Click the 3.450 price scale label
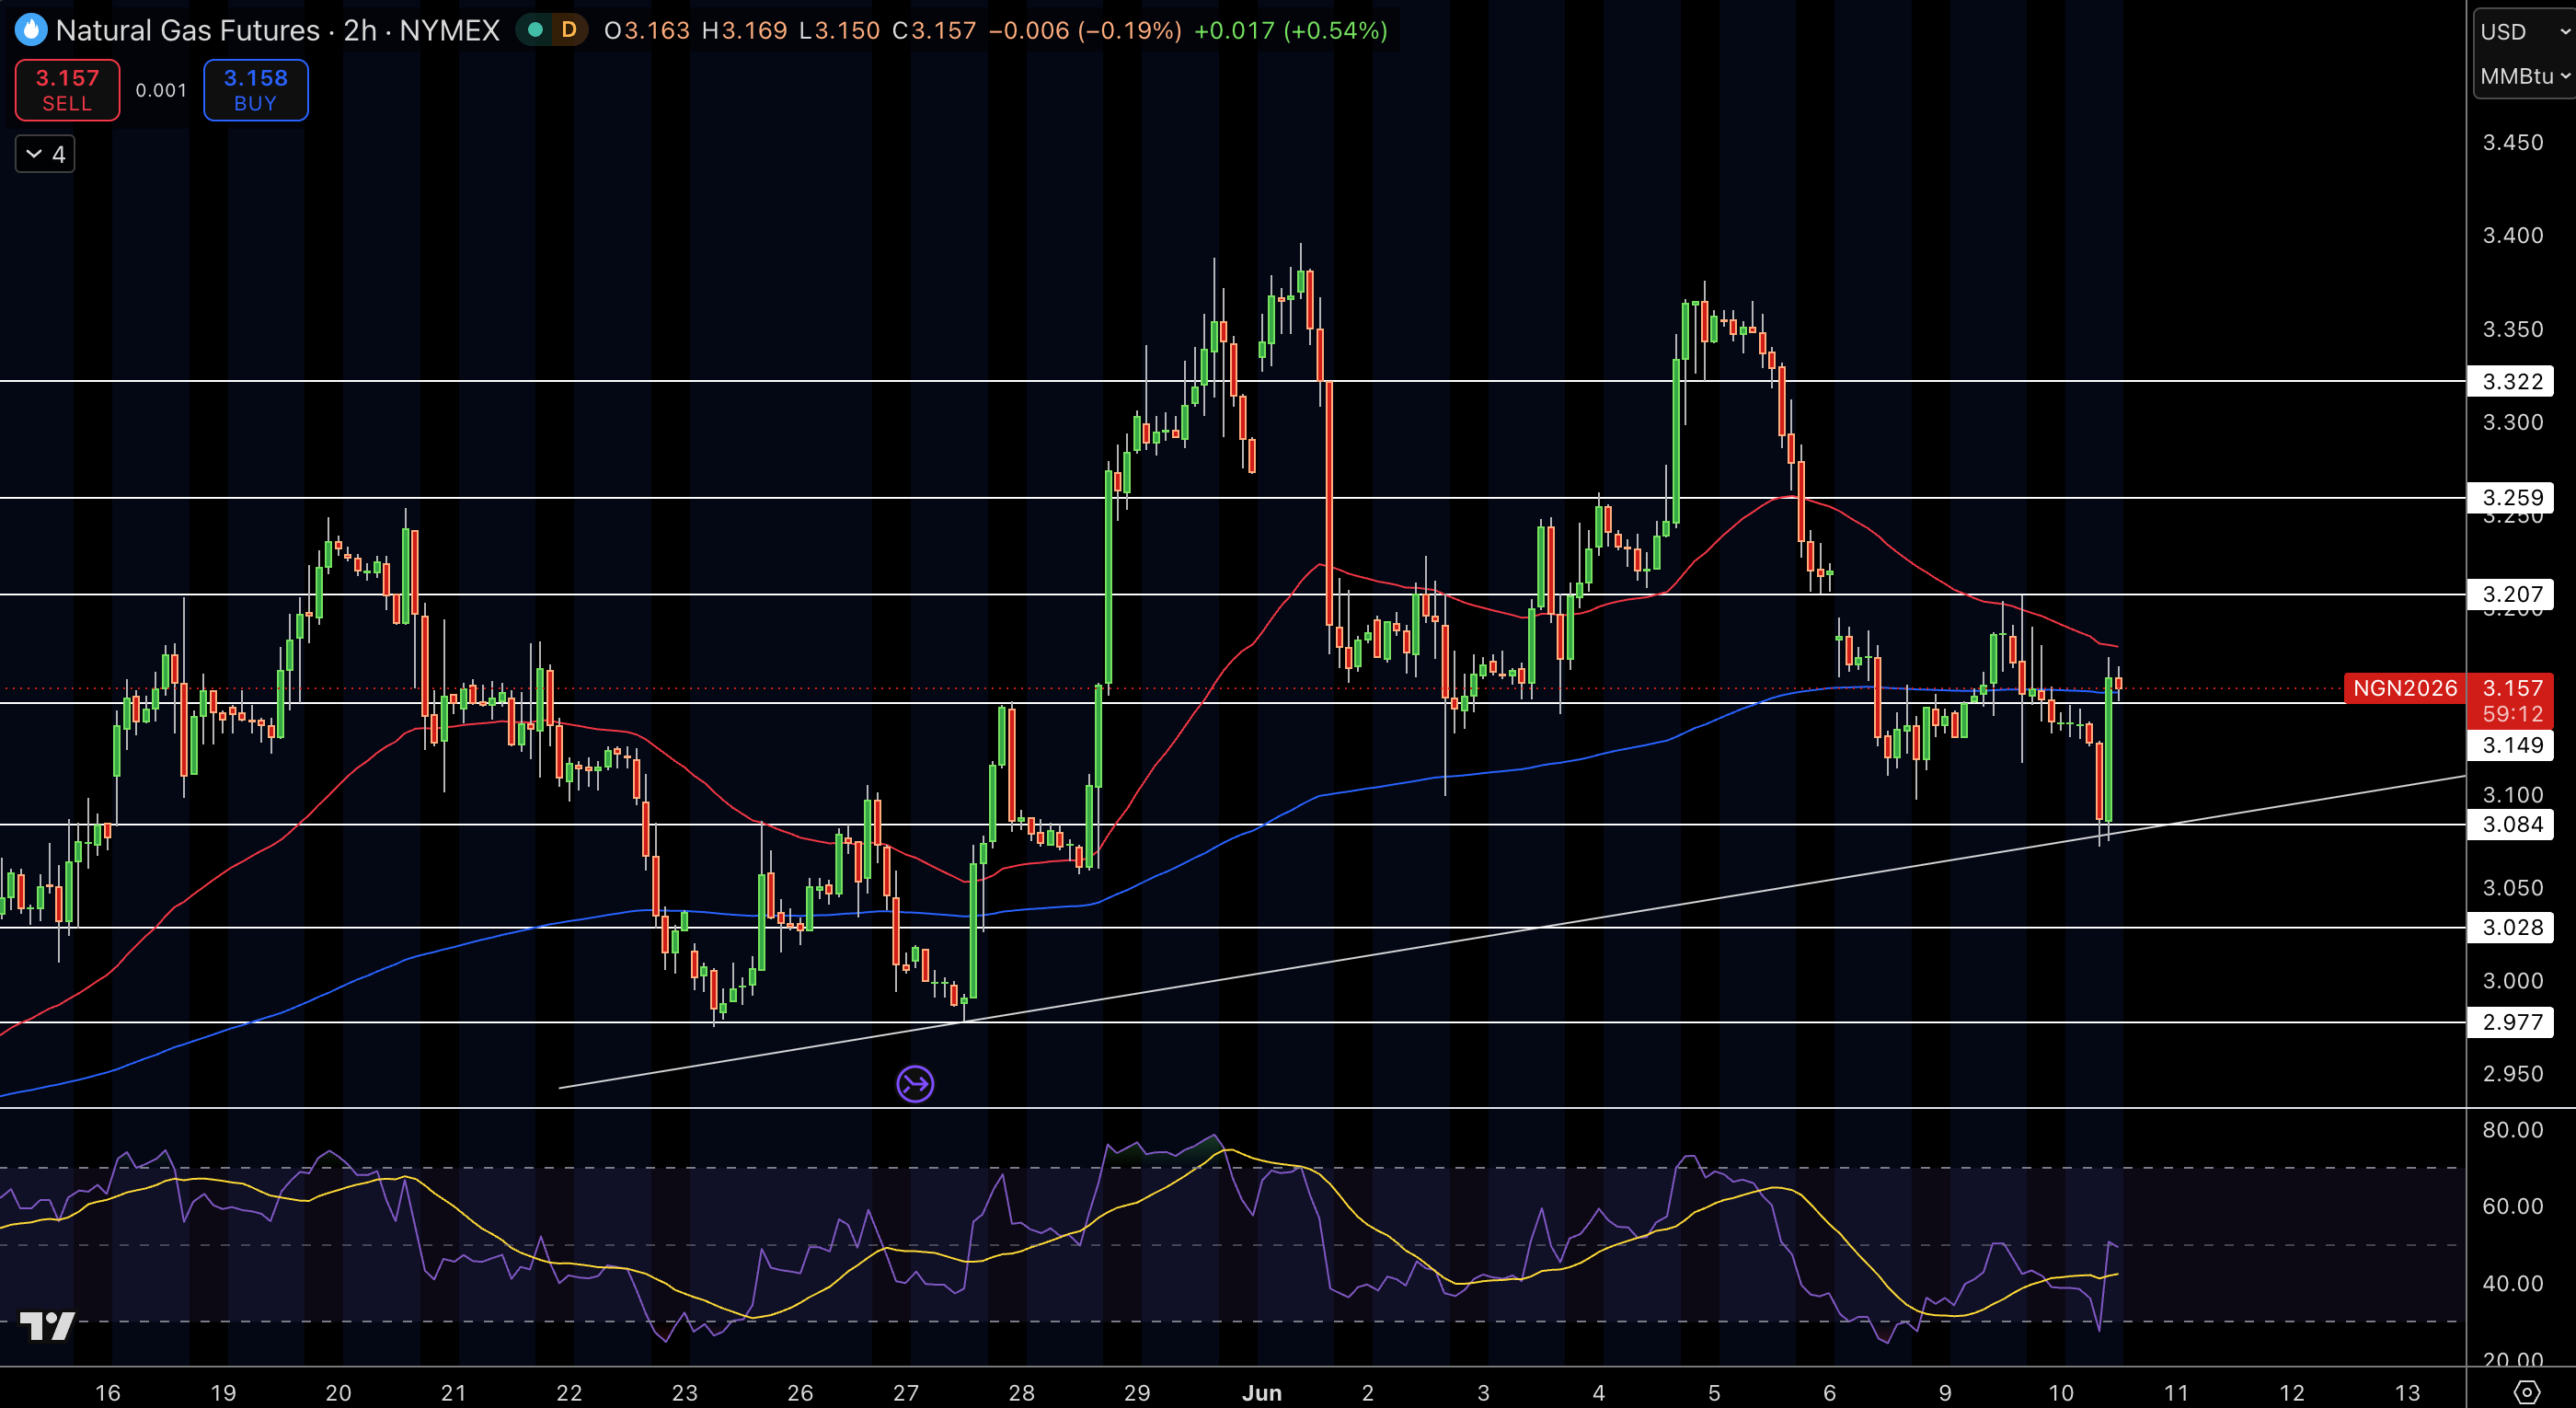Viewport: 2576px width, 1408px height. pos(2512,142)
